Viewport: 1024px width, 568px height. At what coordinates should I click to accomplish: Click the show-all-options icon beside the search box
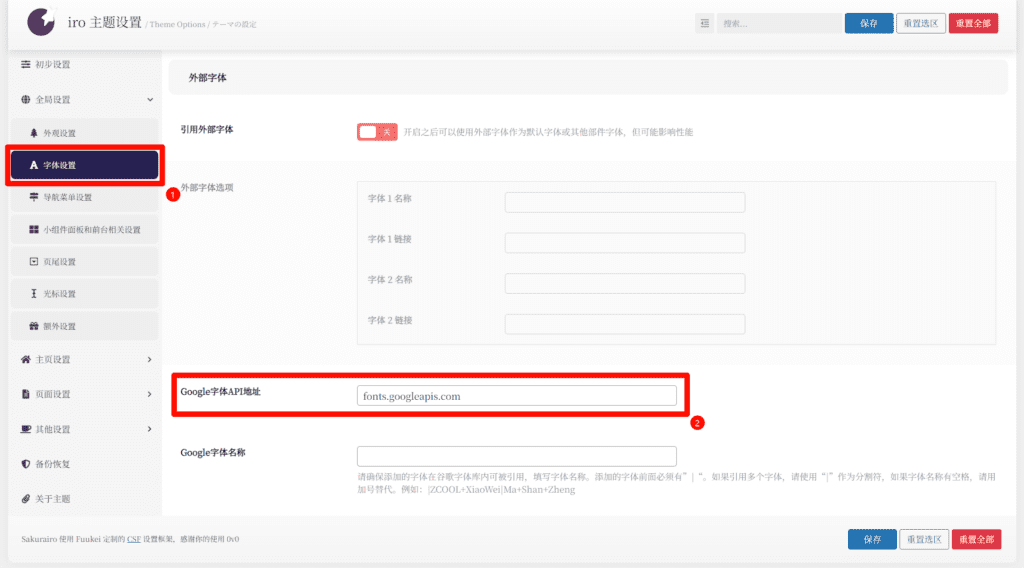point(704,23)
